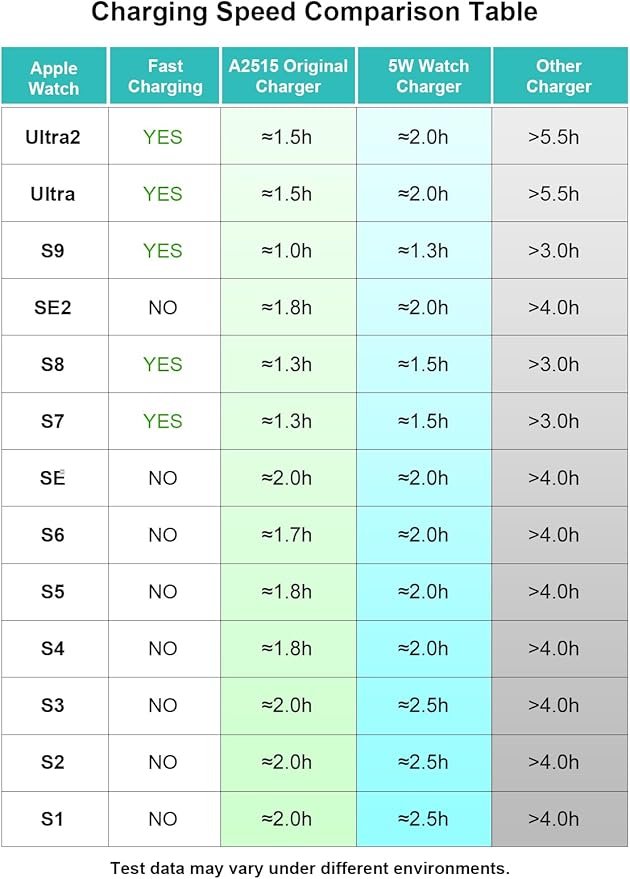Click the ≈1.0h cell for S9
Viewport: 630px width, 879px height.
(x=287, y=251)
